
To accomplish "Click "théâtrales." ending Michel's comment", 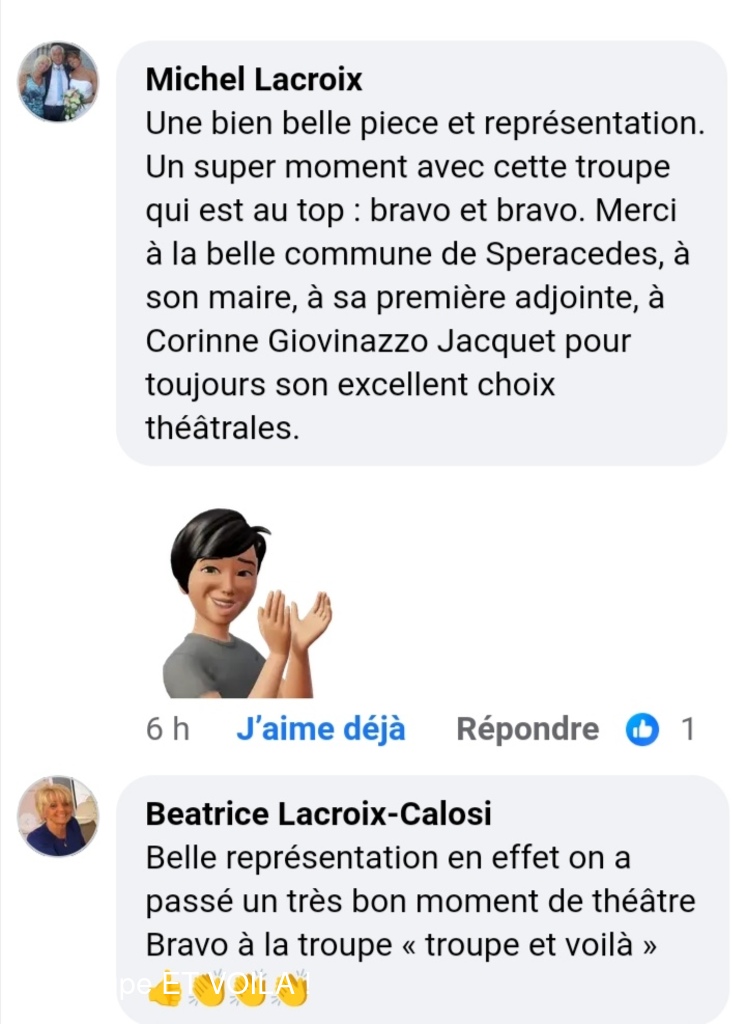I will tap(222, 428).
